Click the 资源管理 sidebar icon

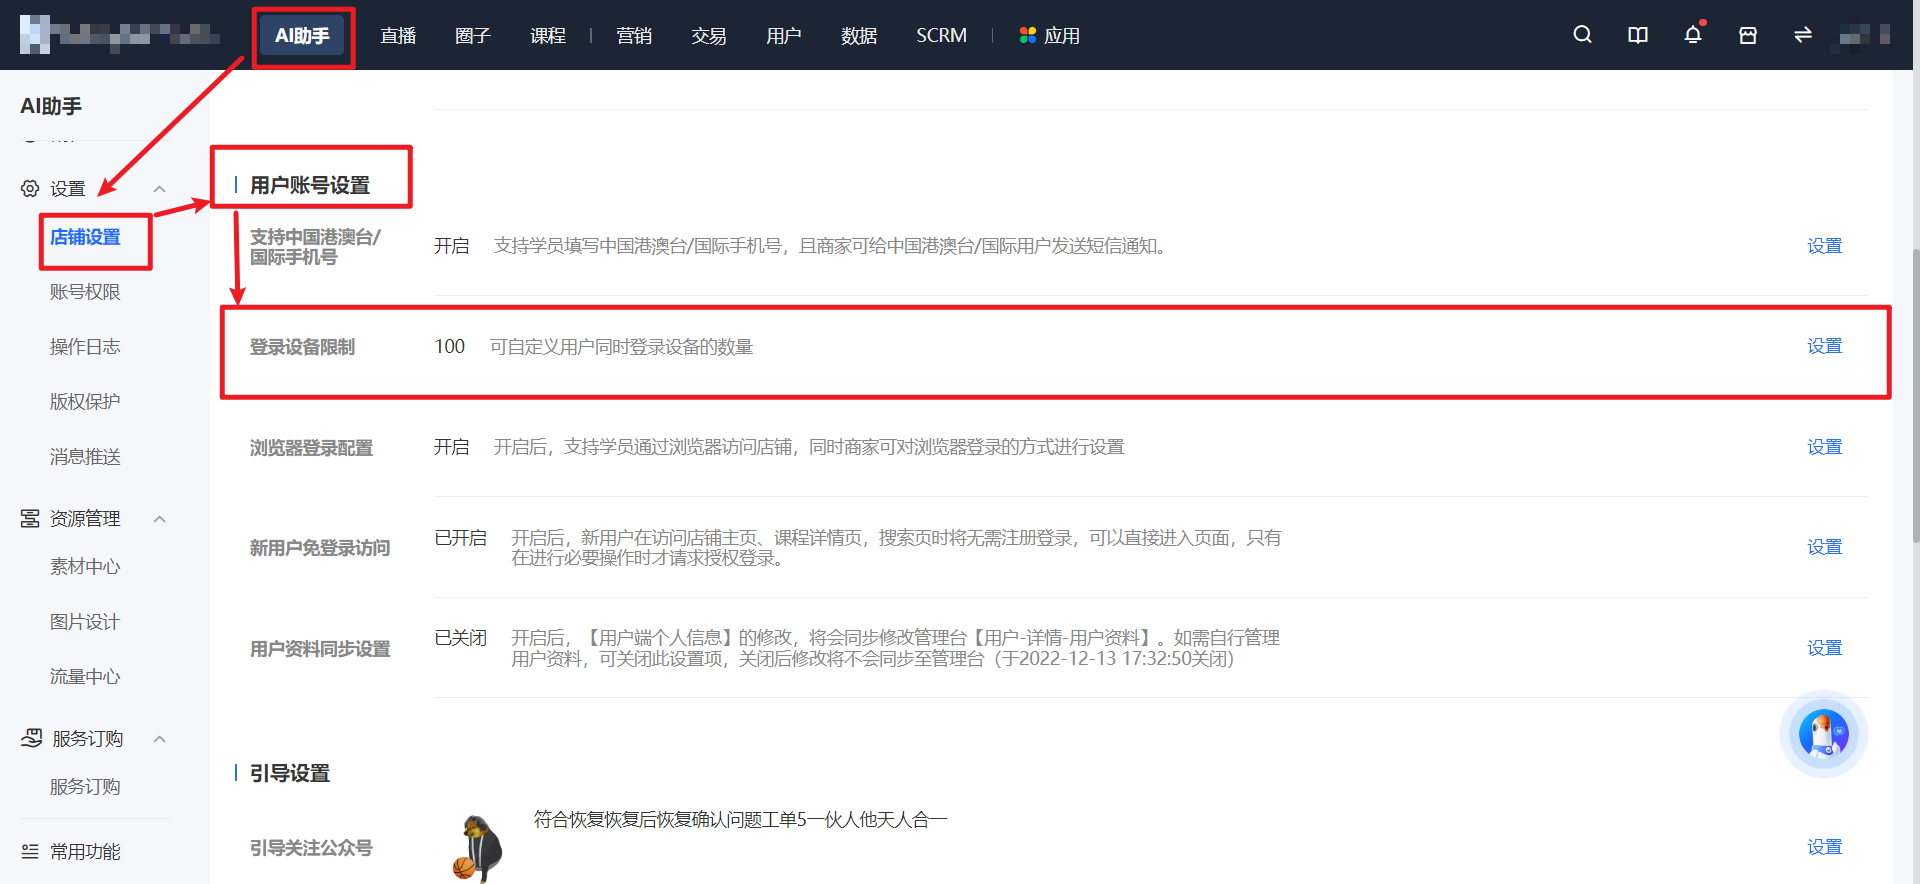30,518
